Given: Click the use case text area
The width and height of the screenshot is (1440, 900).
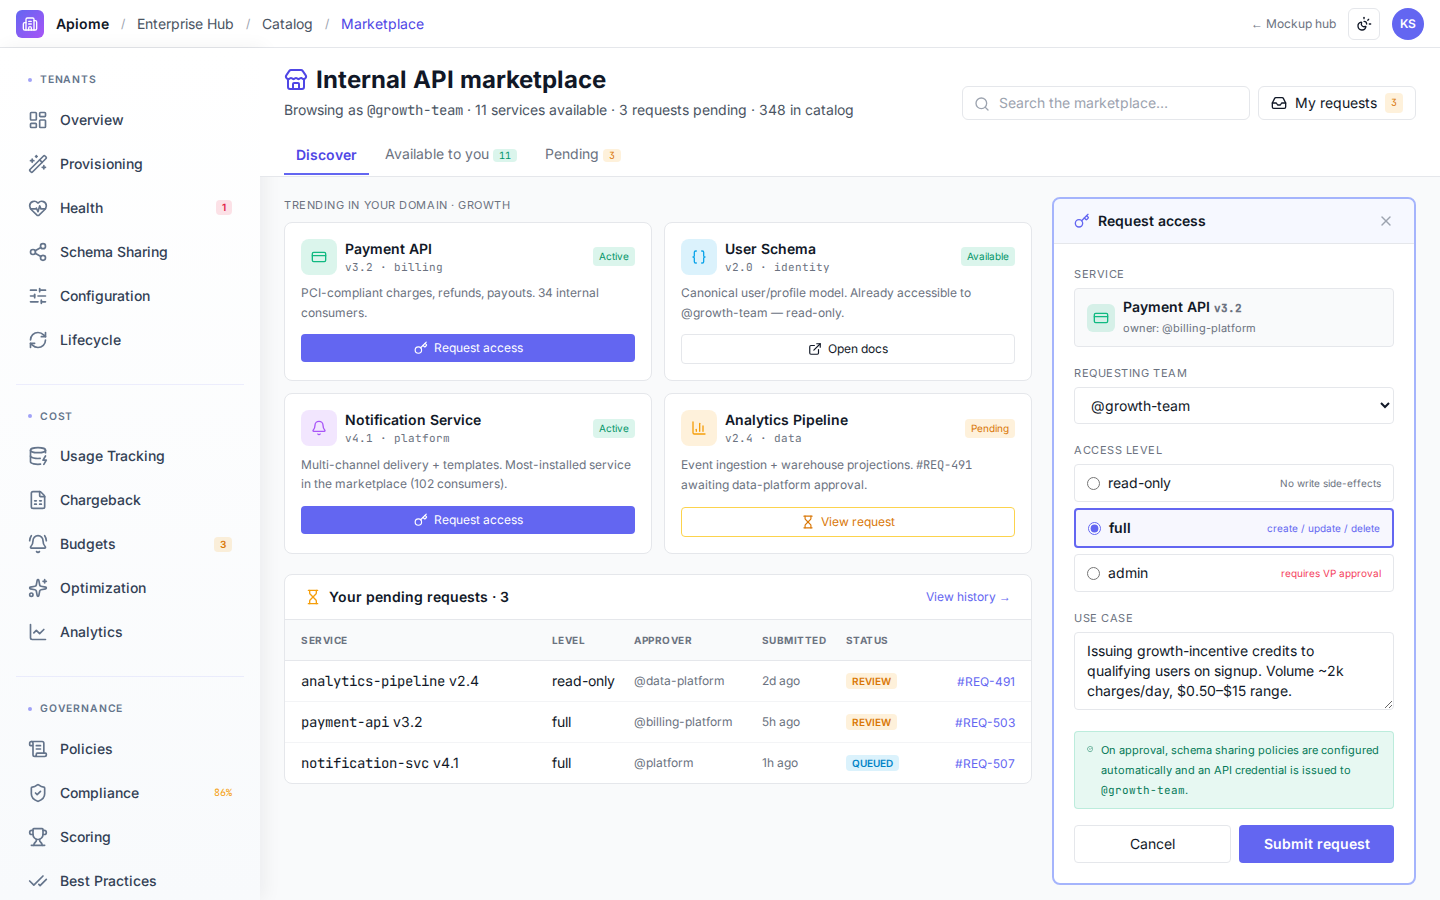Looking at the screenshot, I should tap(1234, 671).
